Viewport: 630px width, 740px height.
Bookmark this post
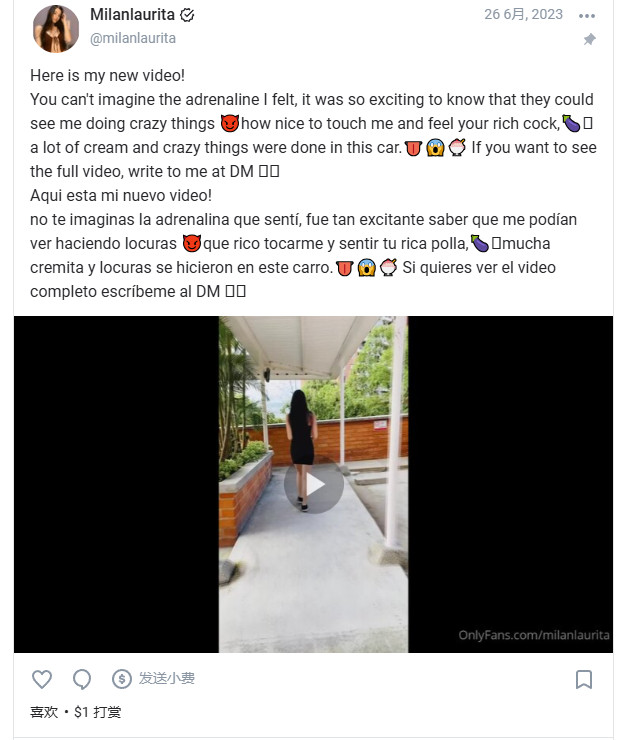[584, 680]
